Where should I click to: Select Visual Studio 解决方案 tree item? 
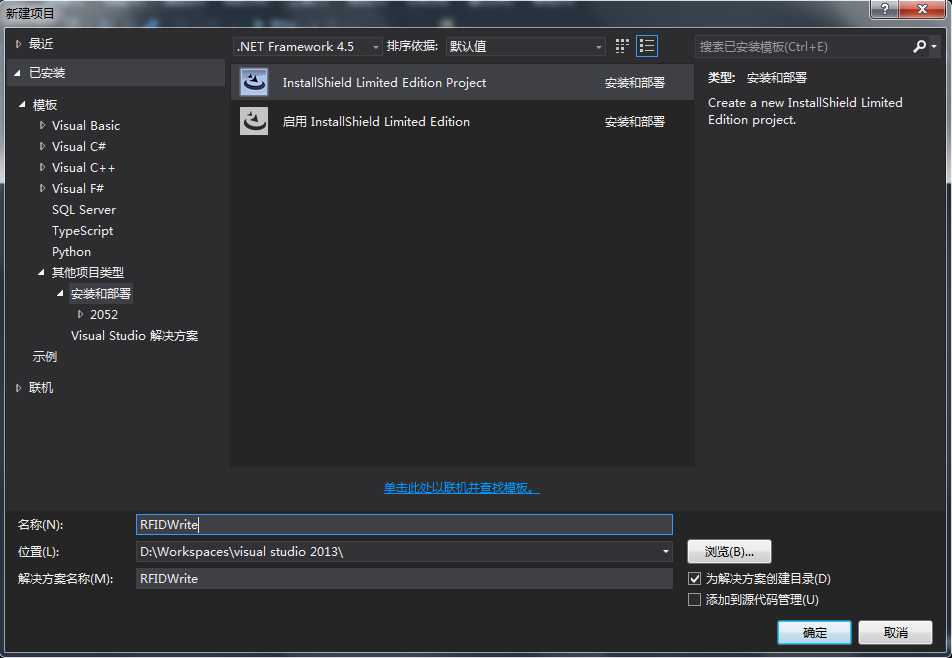(x=134, y=336)
